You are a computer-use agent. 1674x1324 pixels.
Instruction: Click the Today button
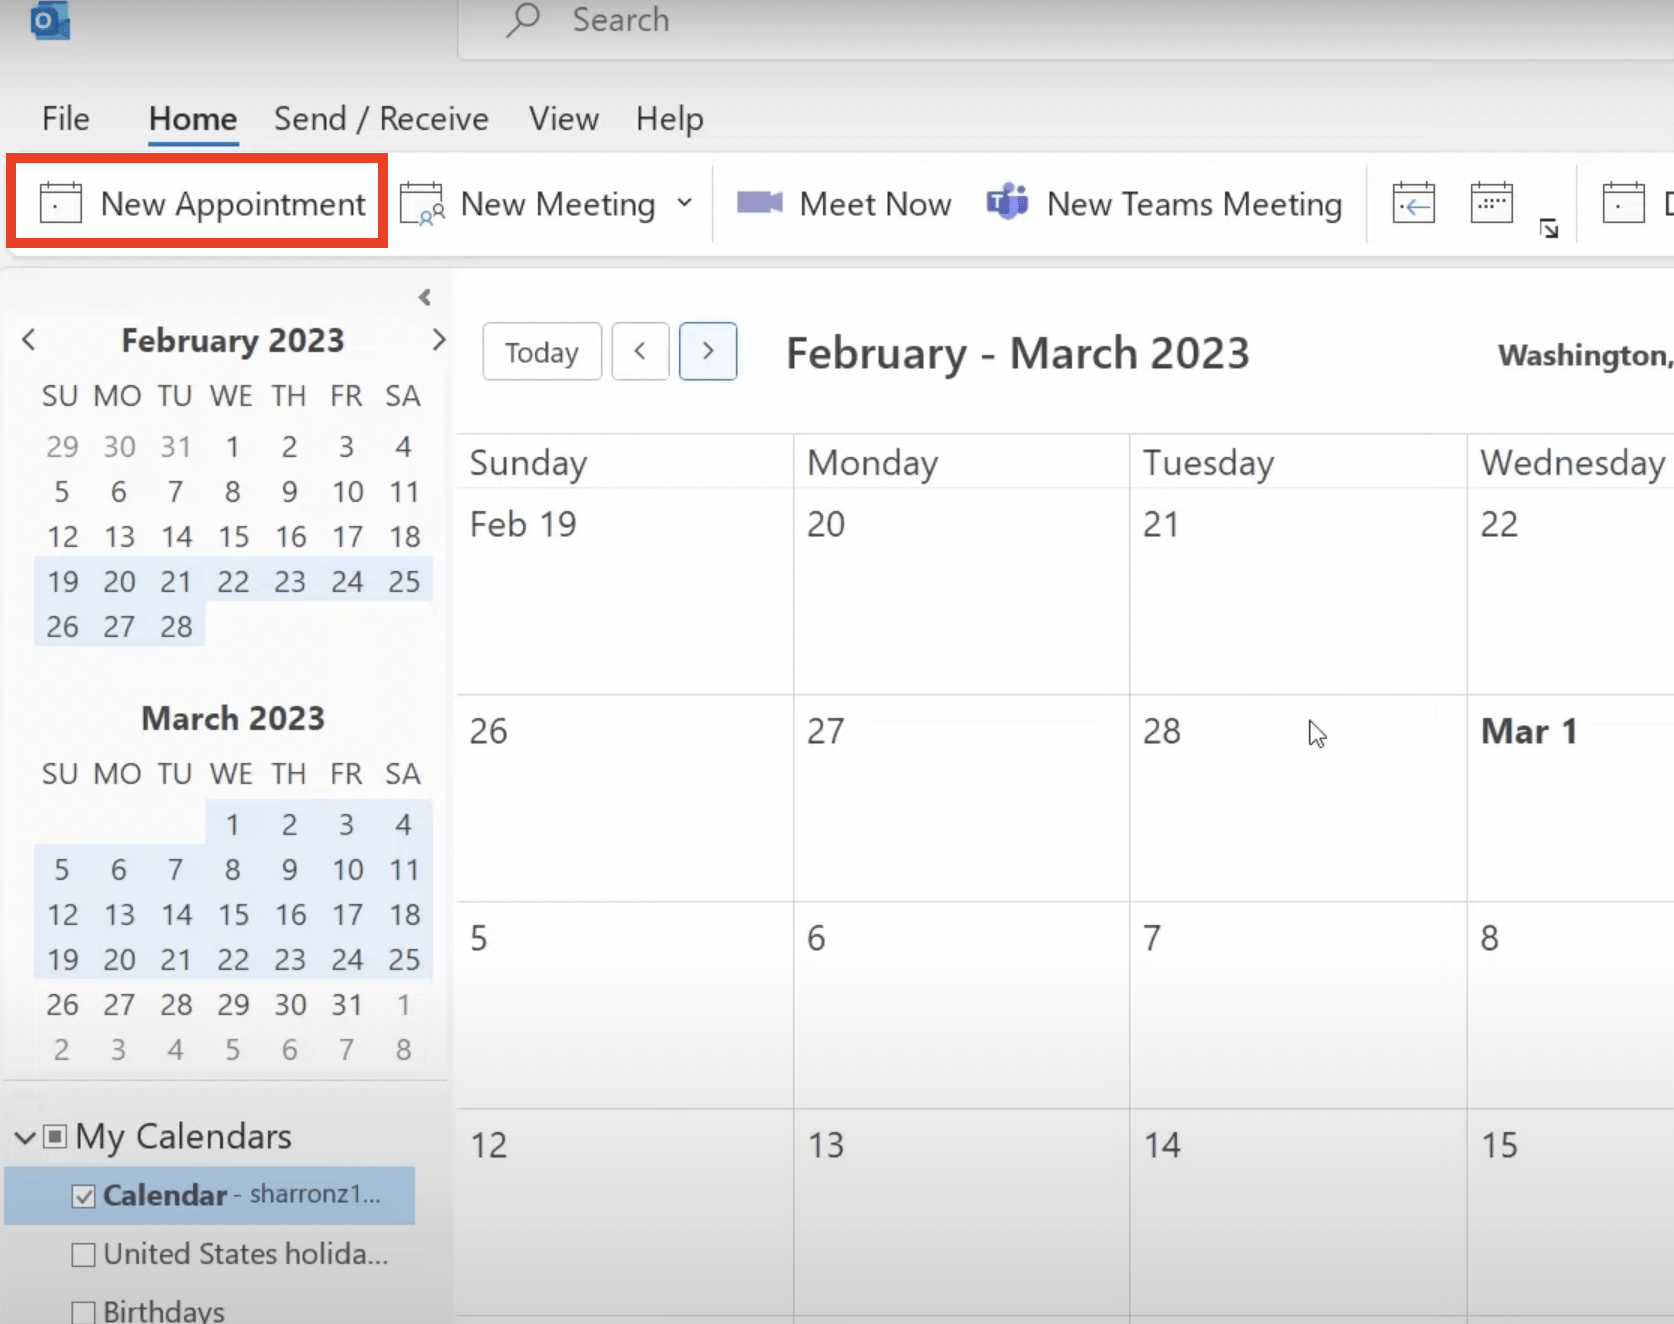coord(542,352)
